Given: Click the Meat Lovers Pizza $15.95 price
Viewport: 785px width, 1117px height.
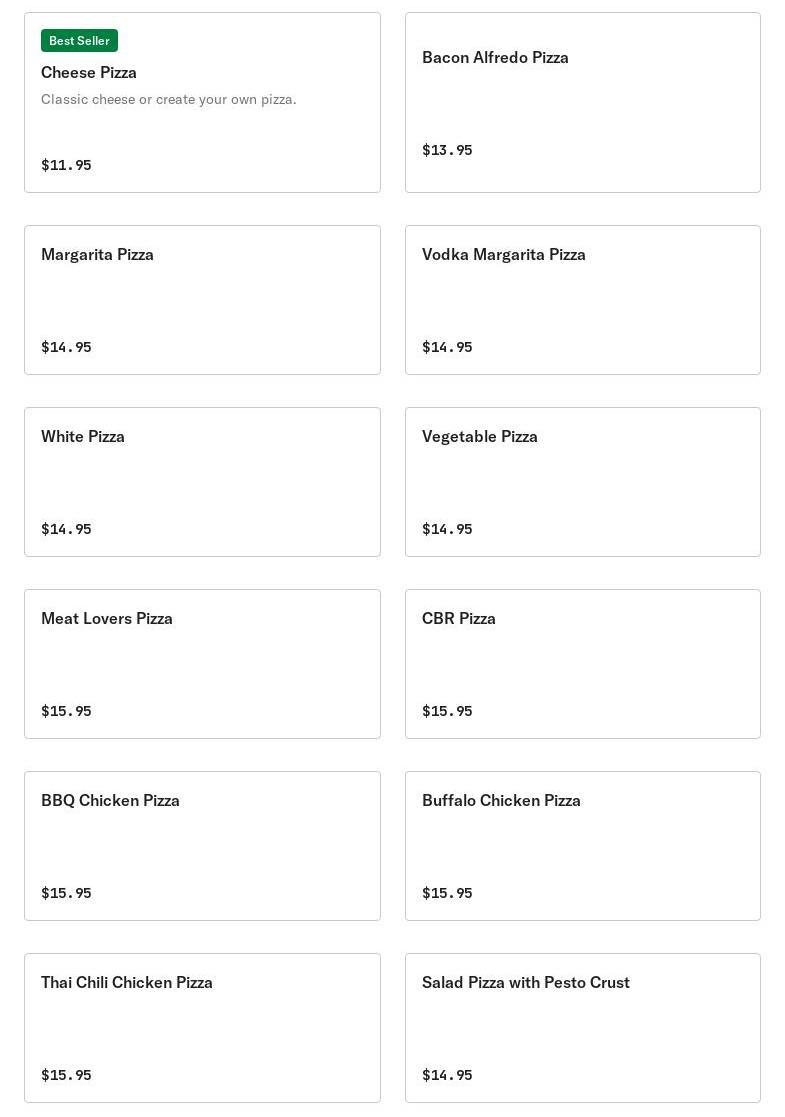Looking at the screenshot, I should [66, 711].
